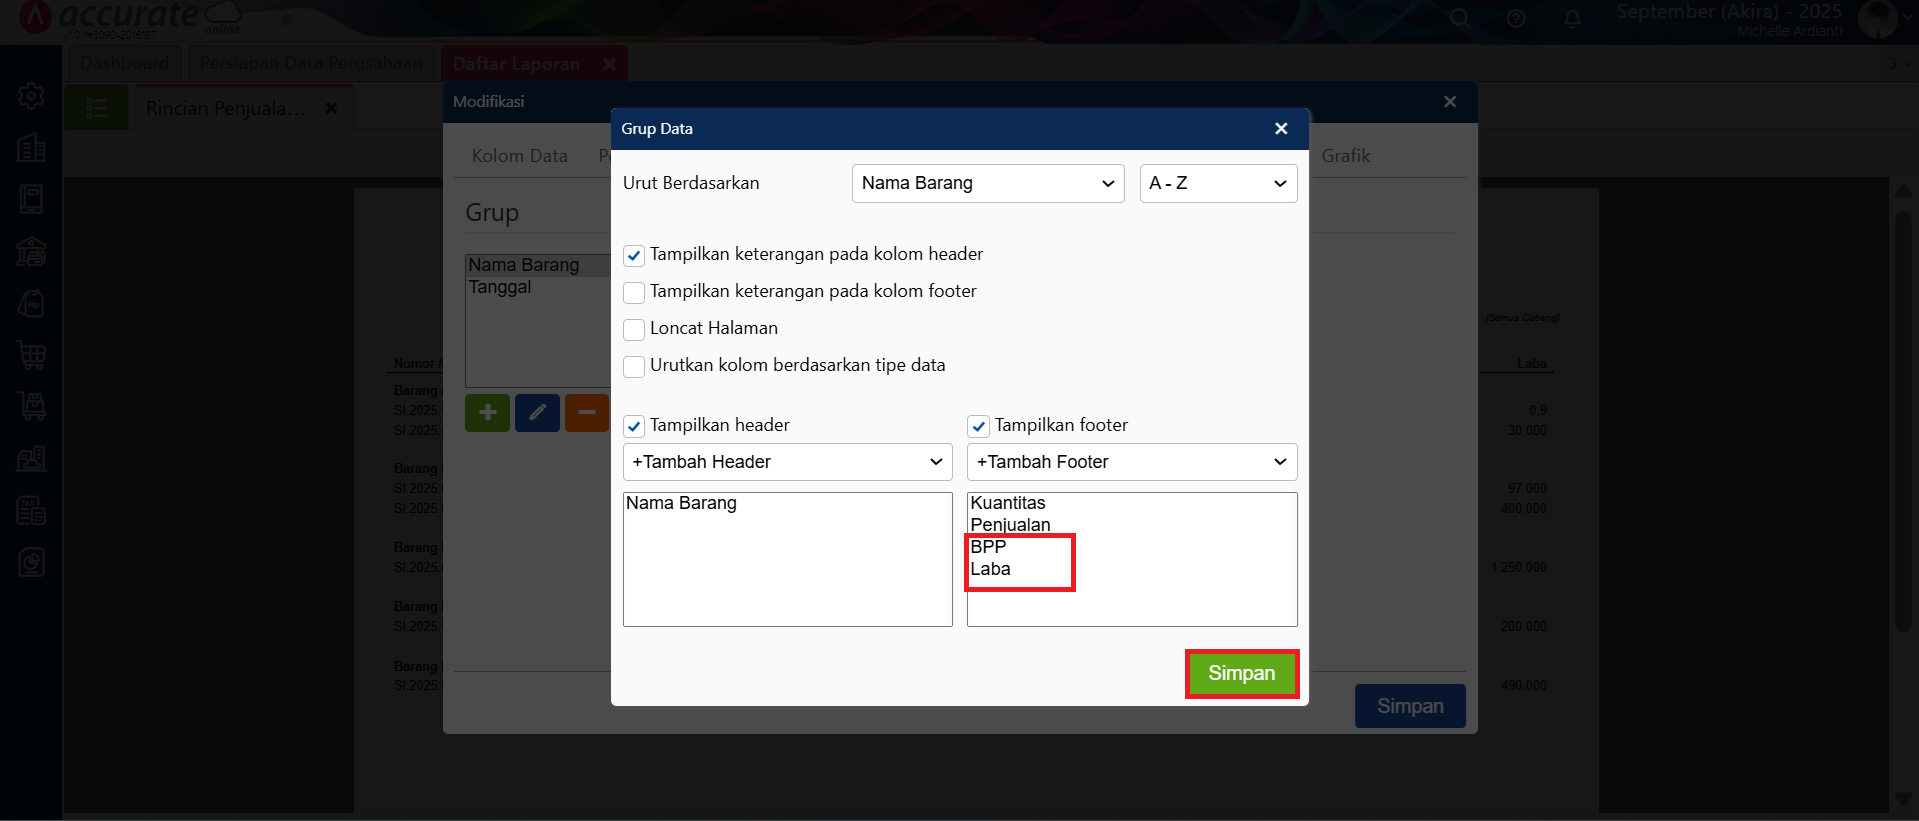Viewport: 1919px width, 821px height.
Task: Expand the A - Z sort order dropdown
Action: 1217,184
